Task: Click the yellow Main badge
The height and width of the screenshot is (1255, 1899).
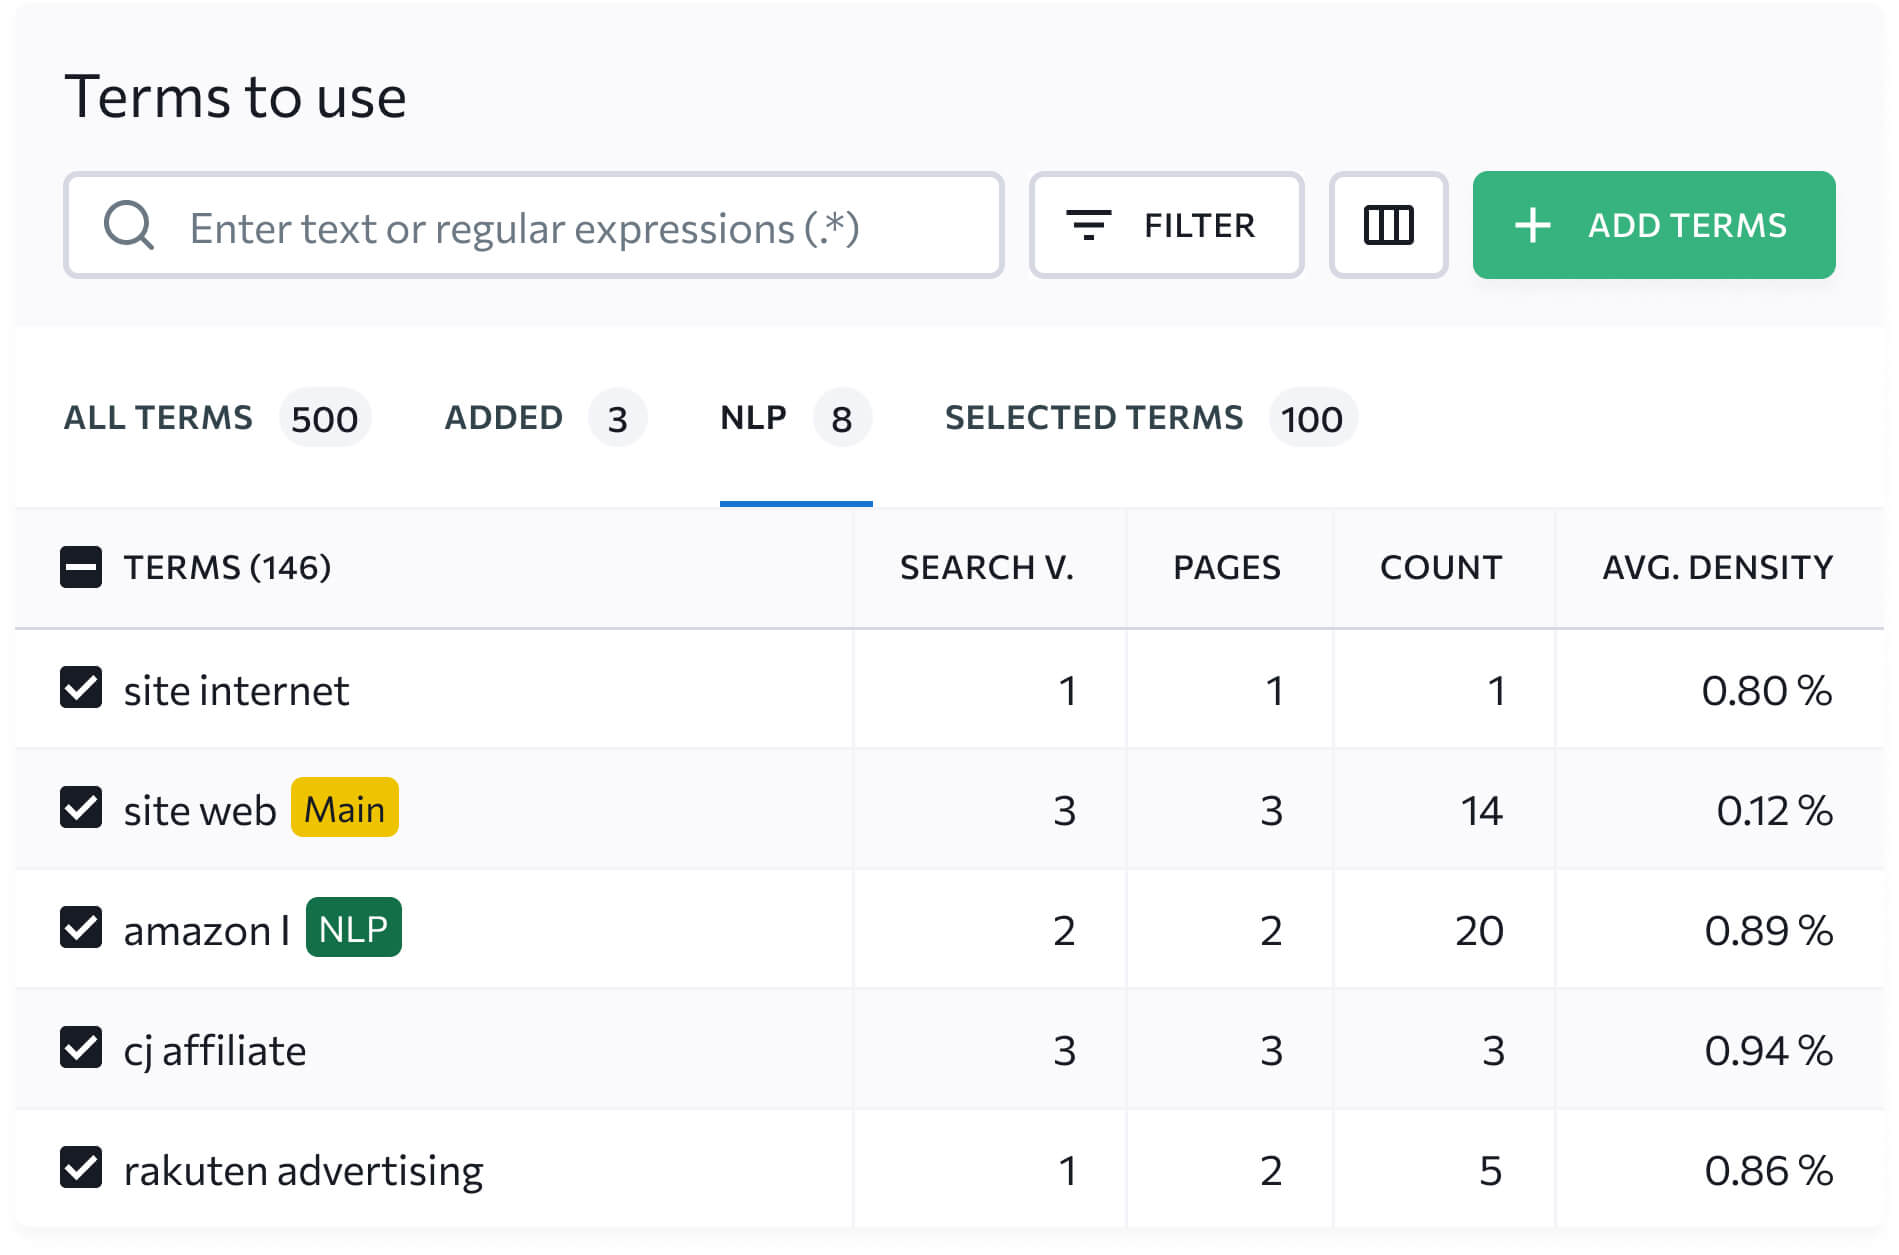Action: [x=345, y=808]
